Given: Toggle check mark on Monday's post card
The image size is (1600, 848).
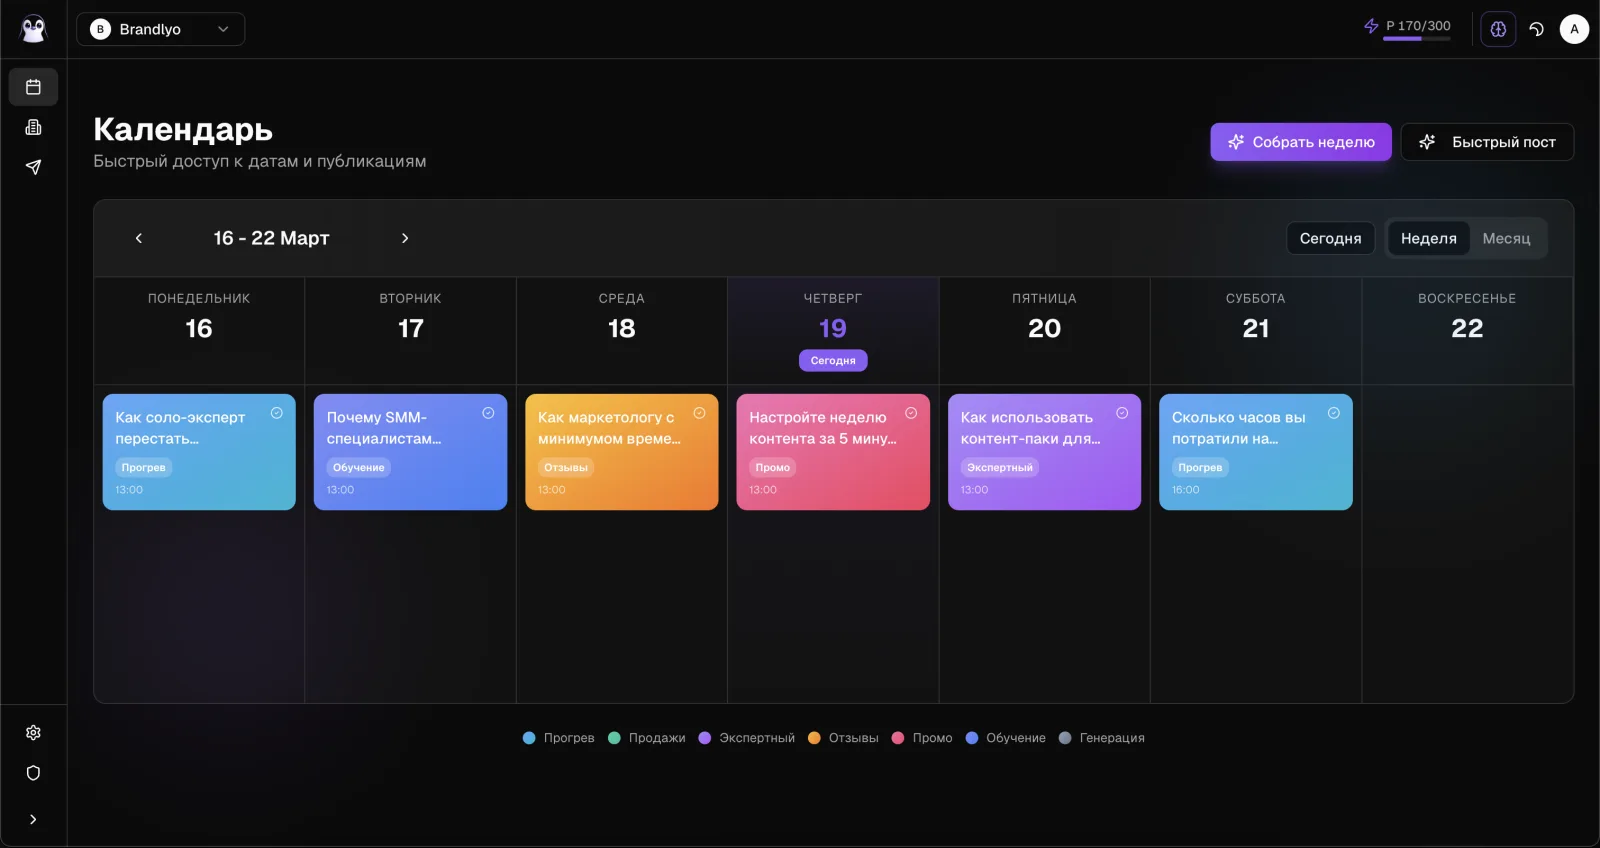Looking at the screenshot, I should (277, 413).
